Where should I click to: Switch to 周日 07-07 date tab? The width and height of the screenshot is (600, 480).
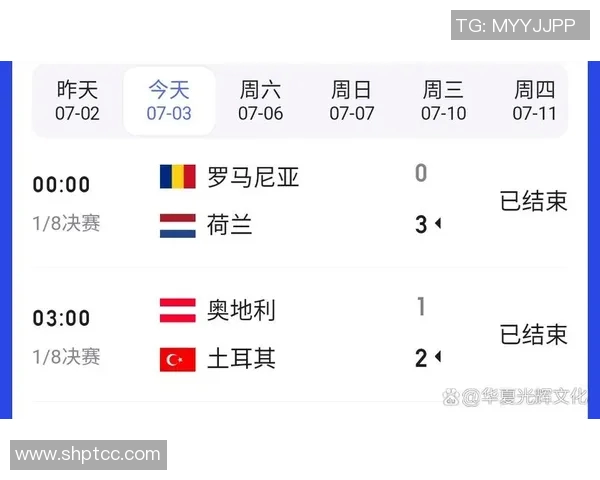click(x=352, y=101)
